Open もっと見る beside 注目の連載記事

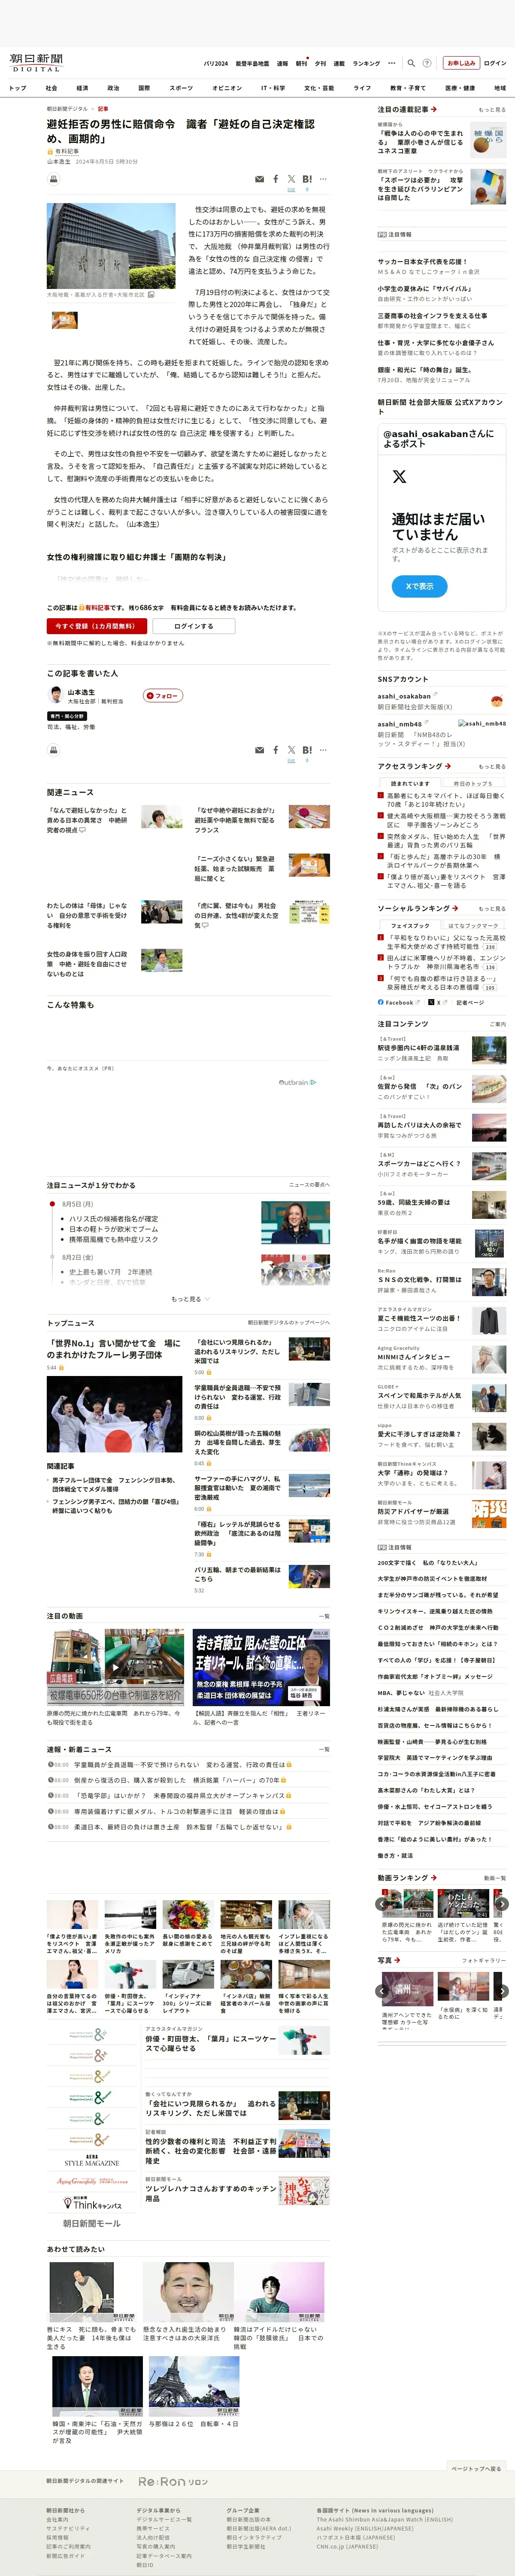[491, 110]
